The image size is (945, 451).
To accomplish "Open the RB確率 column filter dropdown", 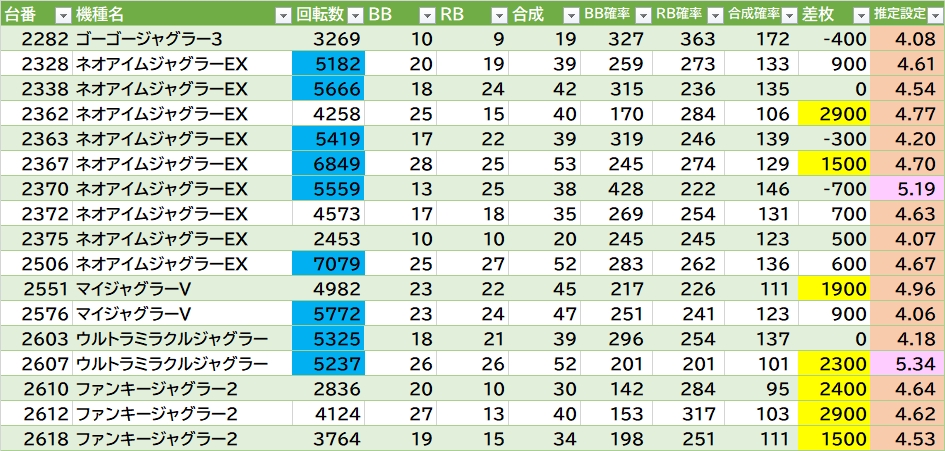I will pyautogui.click(x=714, y=15).
